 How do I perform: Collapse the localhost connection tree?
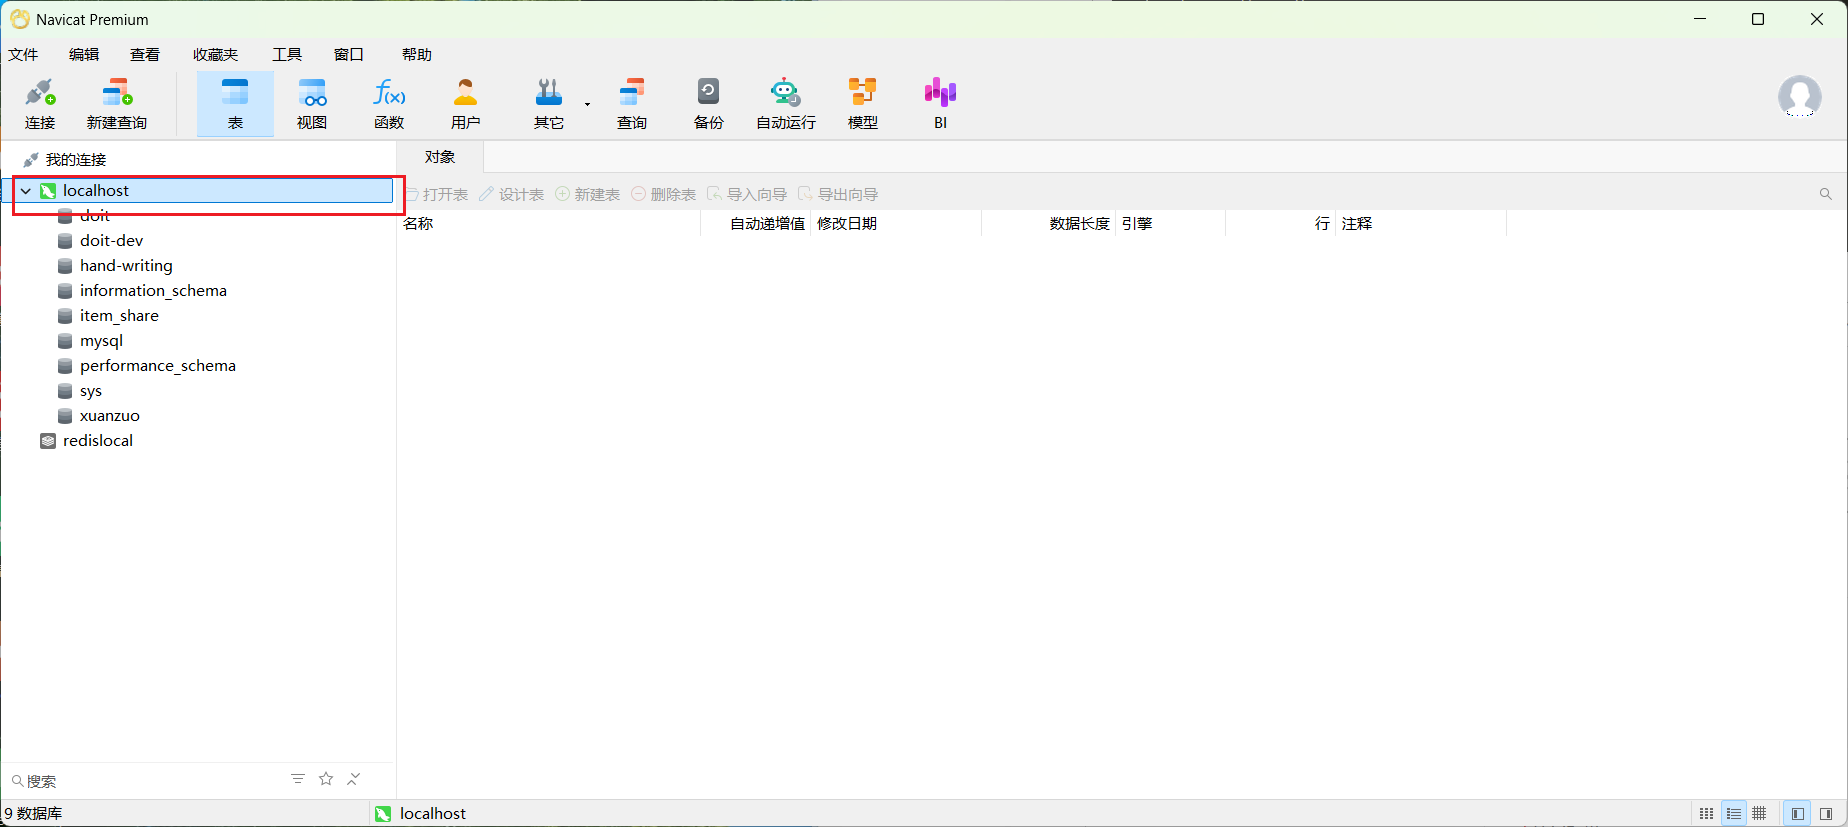coord(26,191)
